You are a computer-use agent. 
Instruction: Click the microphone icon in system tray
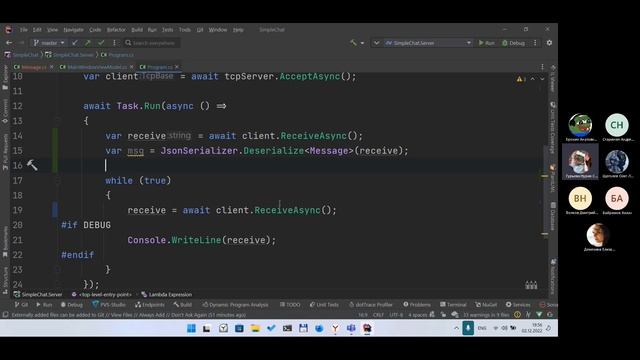click(468, 328)
